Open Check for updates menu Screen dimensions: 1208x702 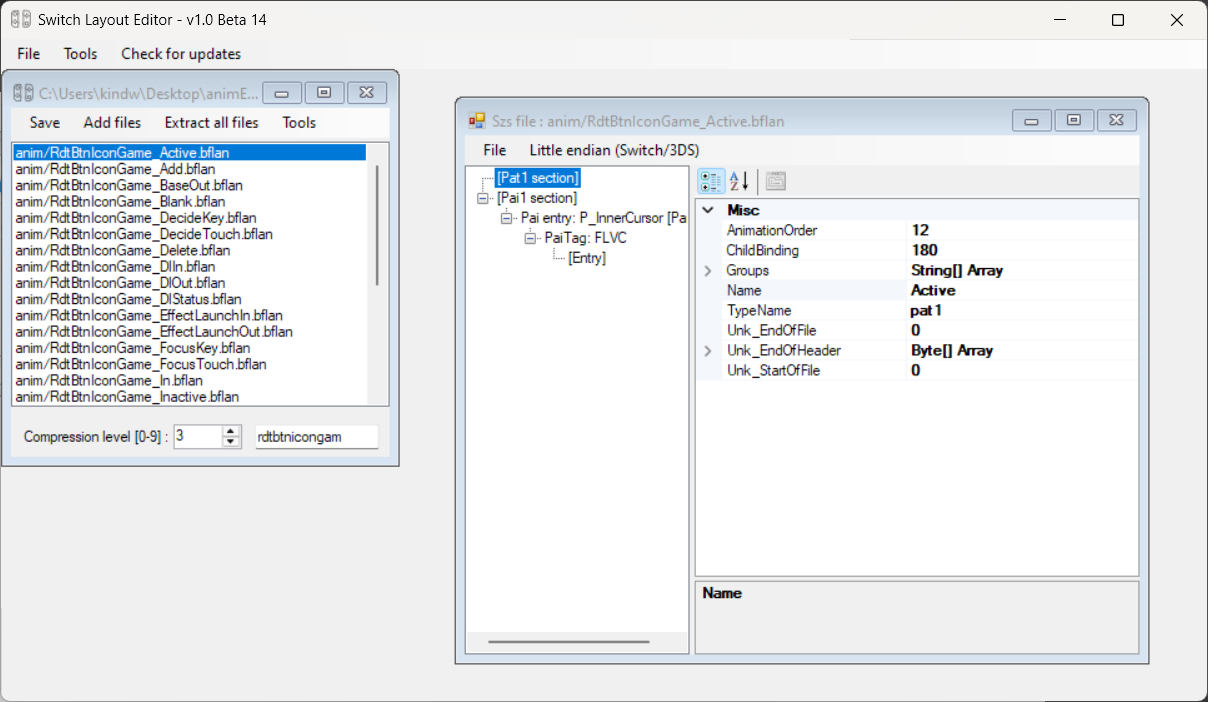181,54
